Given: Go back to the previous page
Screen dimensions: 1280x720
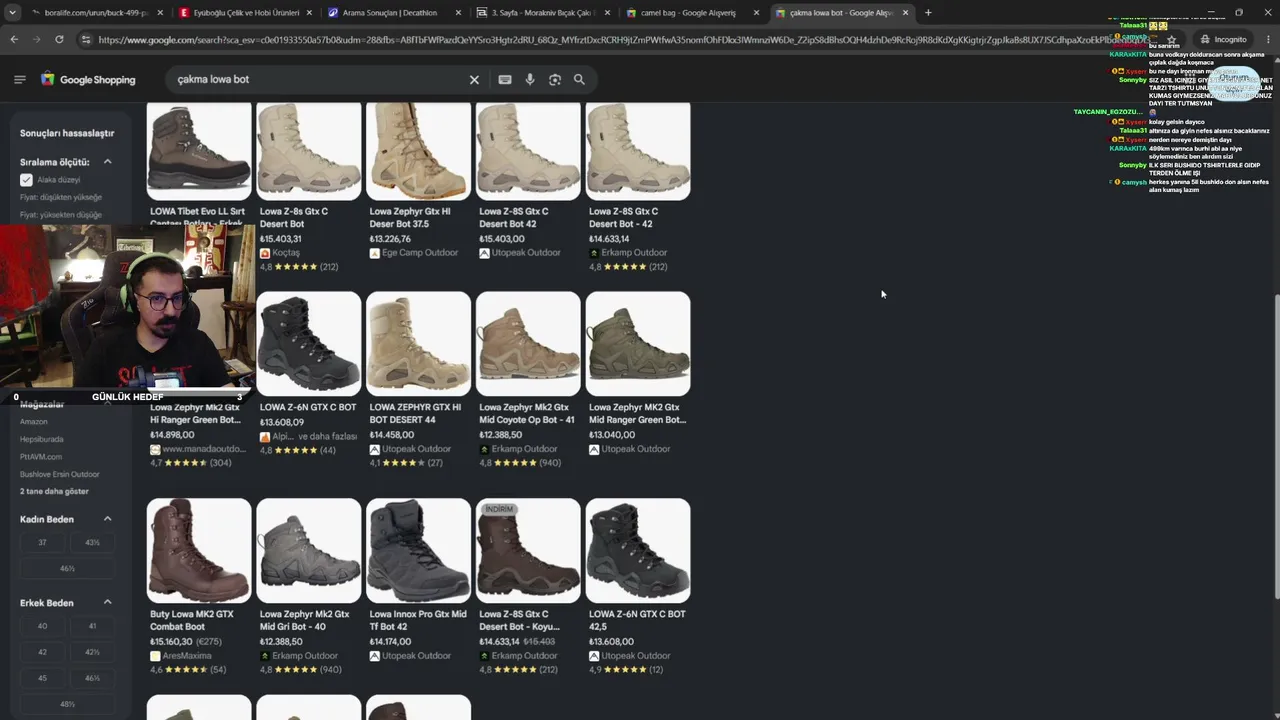Looking at the screenshot, I should click(x=14, y=39).
